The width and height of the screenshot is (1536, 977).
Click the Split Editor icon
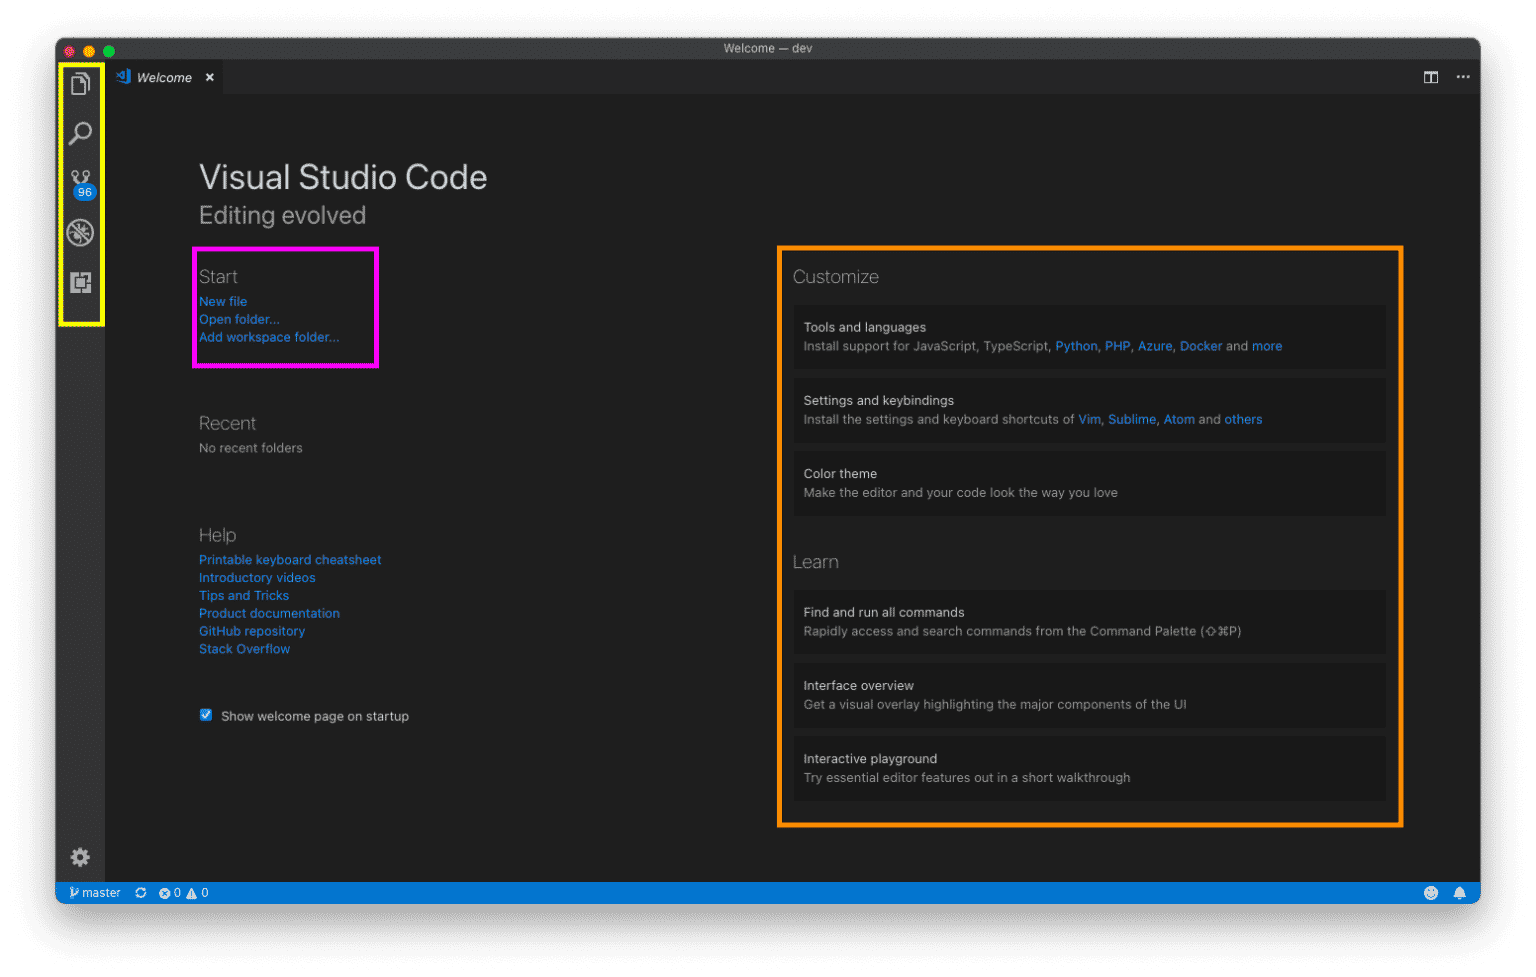(1430, 77)
